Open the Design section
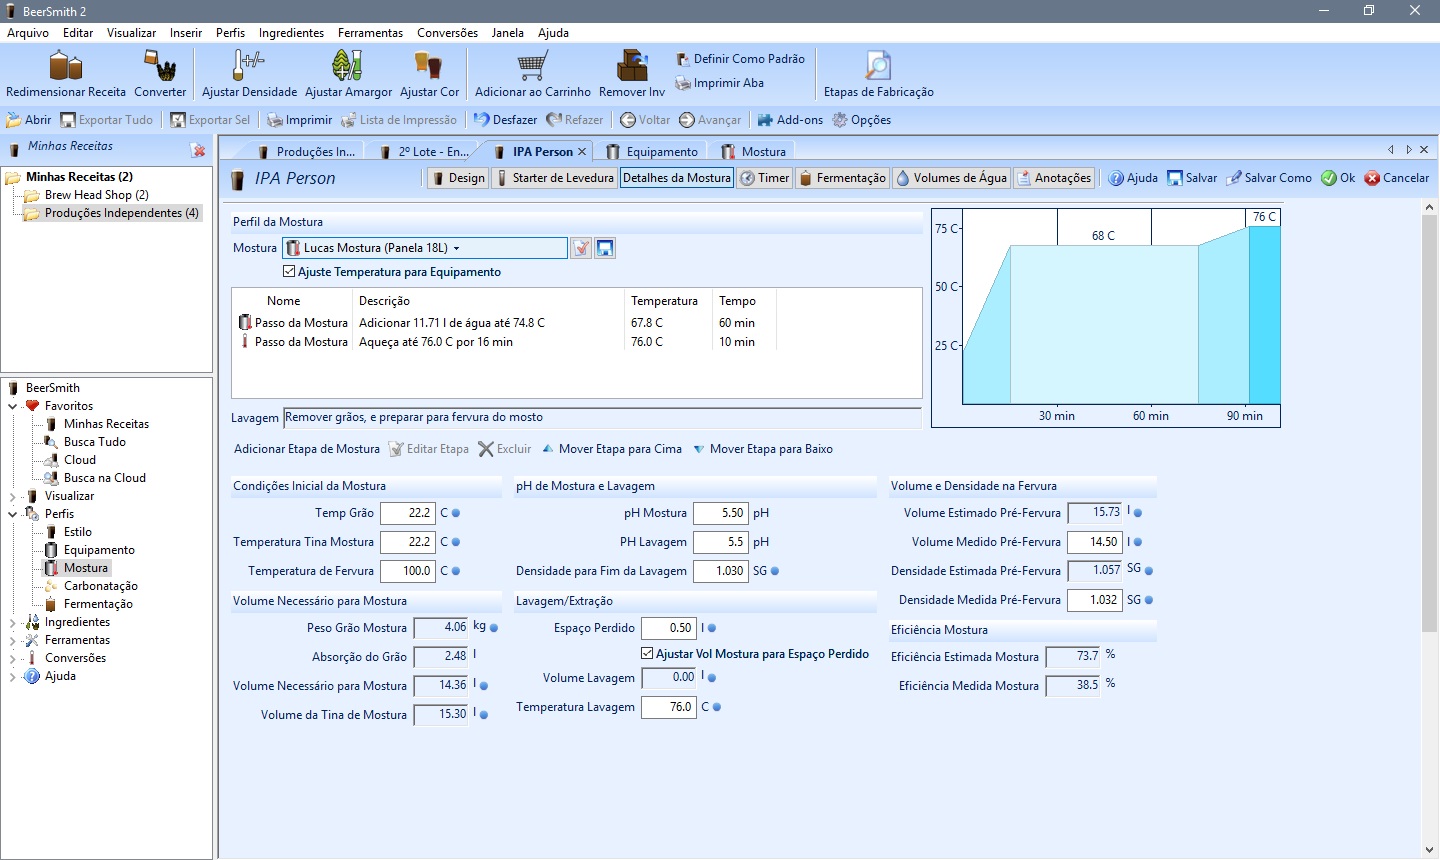Image resolution: width=1440 pixels, height=860 pixels. [457, 178]
